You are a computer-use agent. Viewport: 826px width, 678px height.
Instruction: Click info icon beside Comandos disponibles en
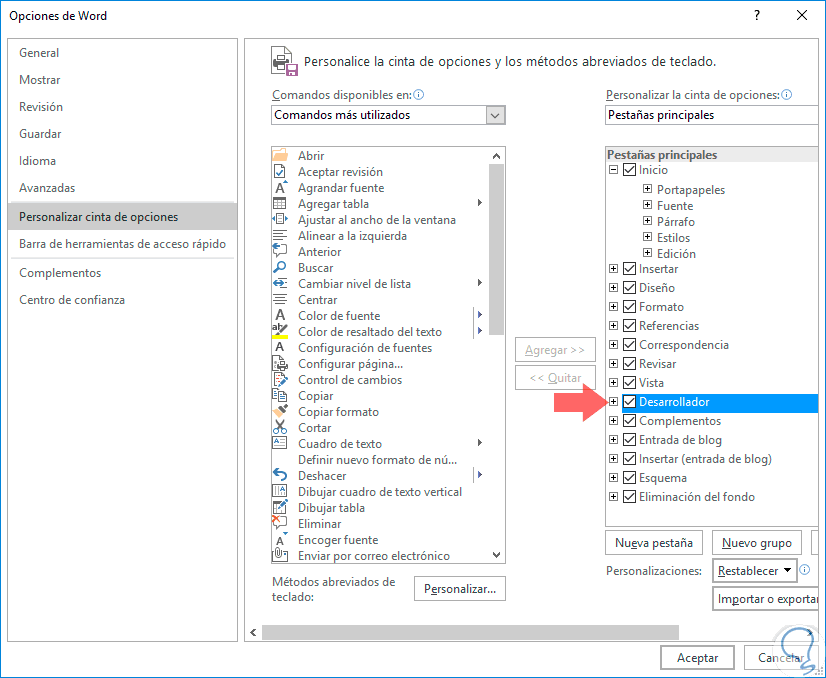pyautogui.click(x=419, y=95)
